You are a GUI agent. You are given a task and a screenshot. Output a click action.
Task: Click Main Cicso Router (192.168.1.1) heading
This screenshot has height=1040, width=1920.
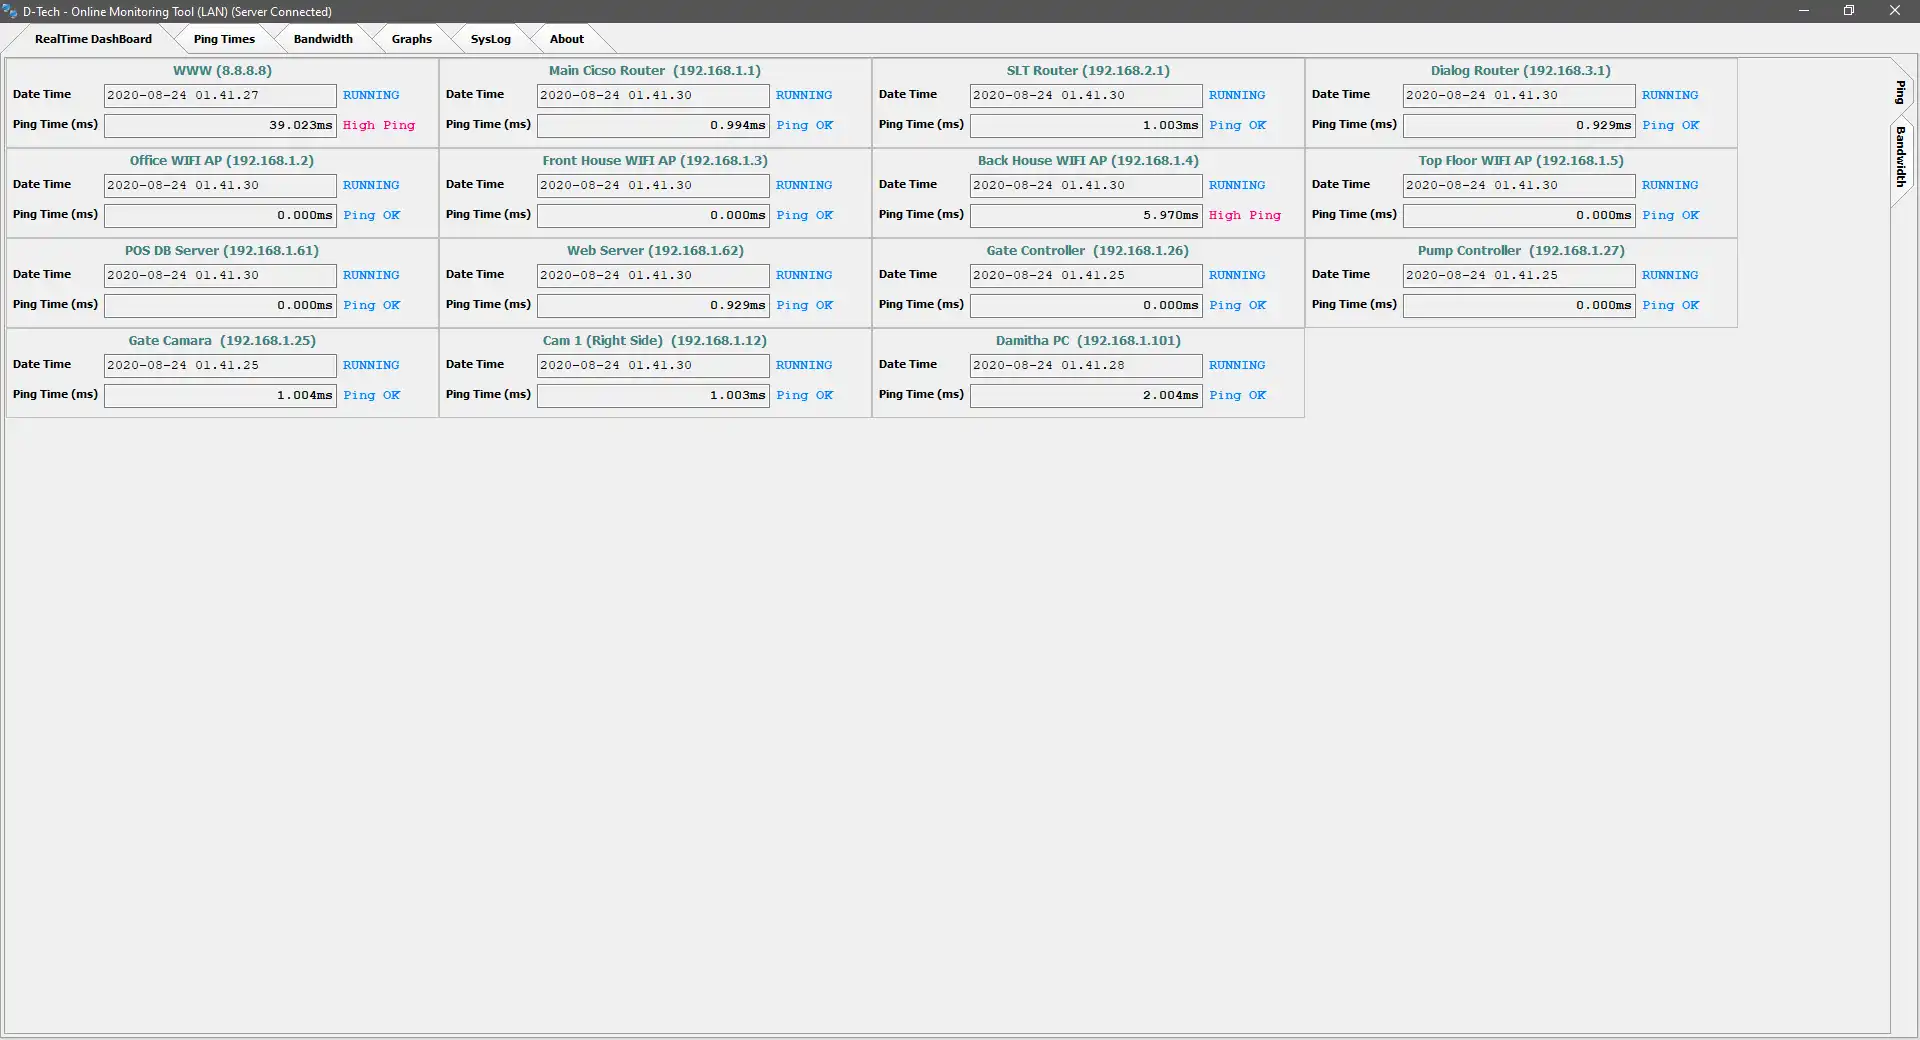[655, 71]
